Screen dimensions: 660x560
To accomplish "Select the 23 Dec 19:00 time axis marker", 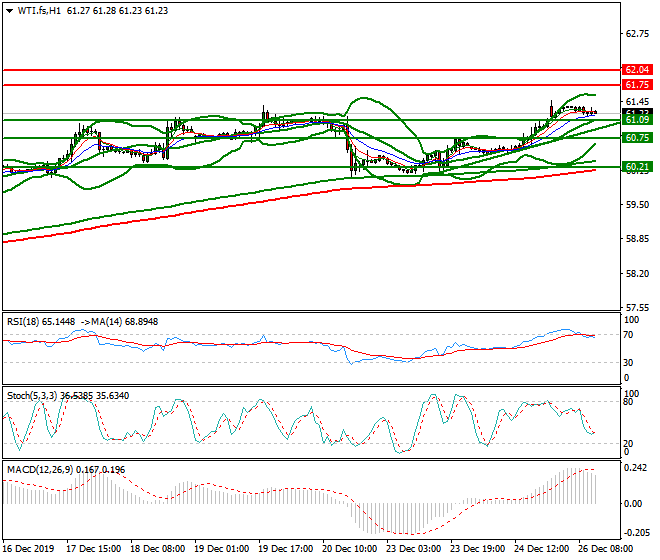I will click(x=477, y=549).
